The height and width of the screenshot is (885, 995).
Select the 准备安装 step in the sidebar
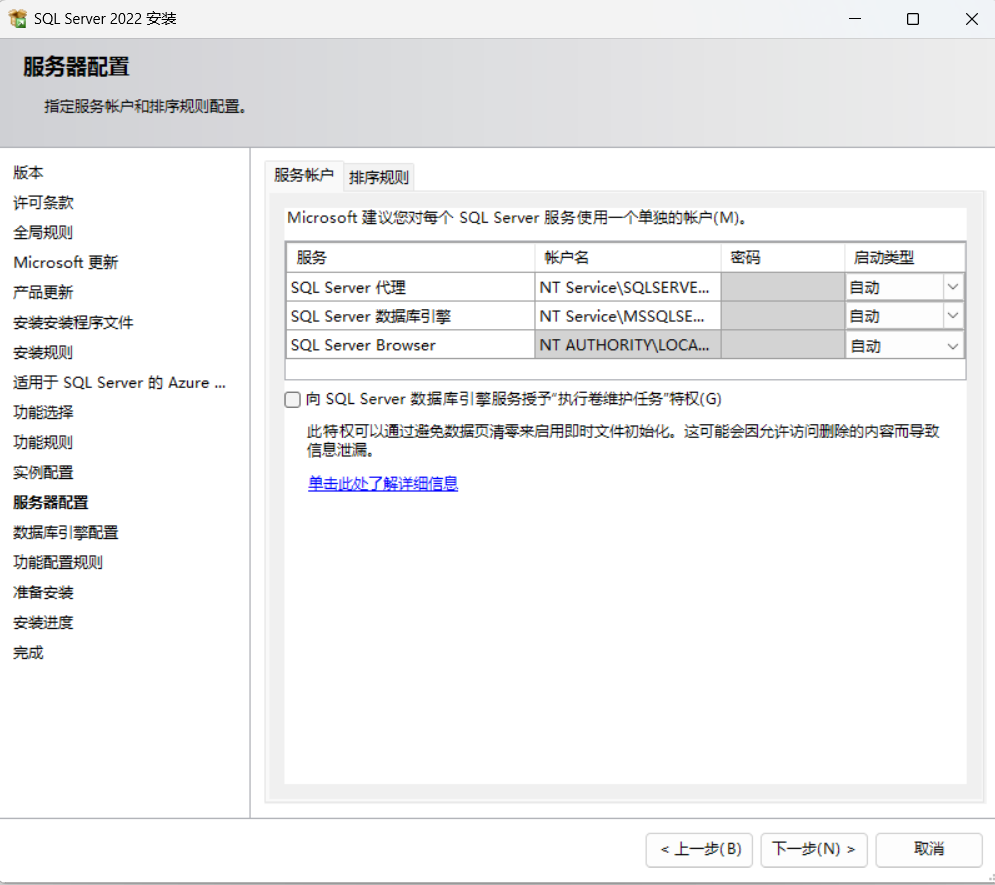pyautogui.click(x=43, y=593)
